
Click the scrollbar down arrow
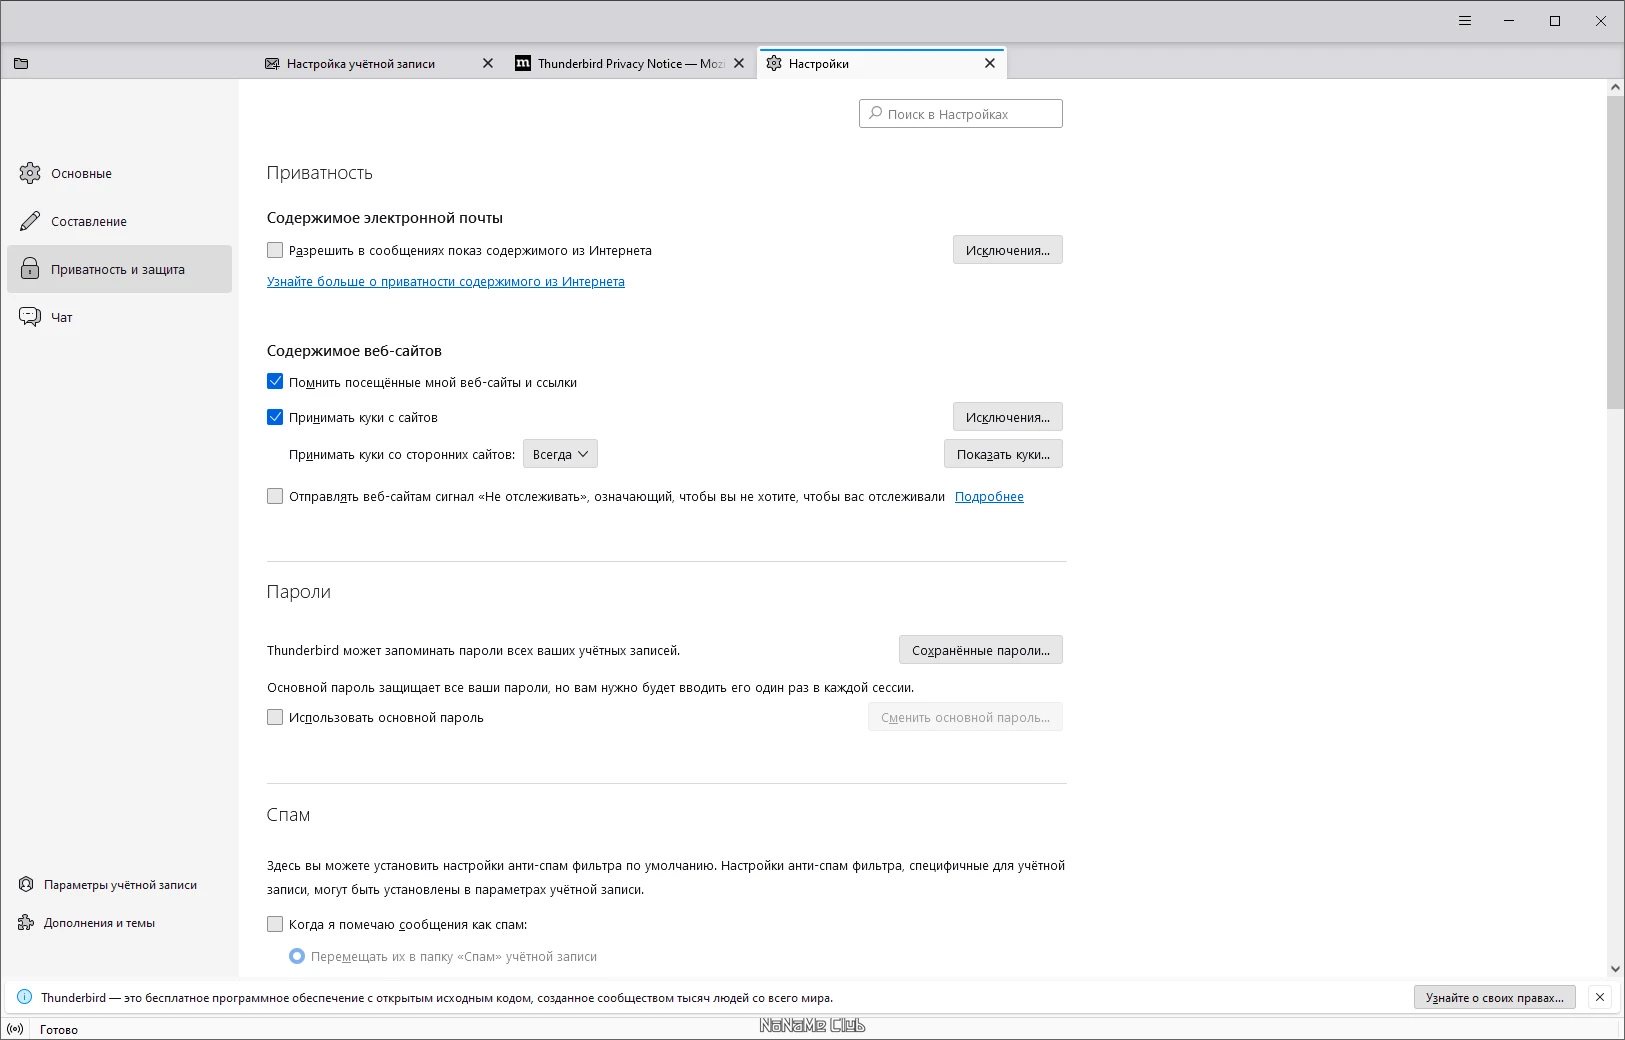pos(1615,968)
